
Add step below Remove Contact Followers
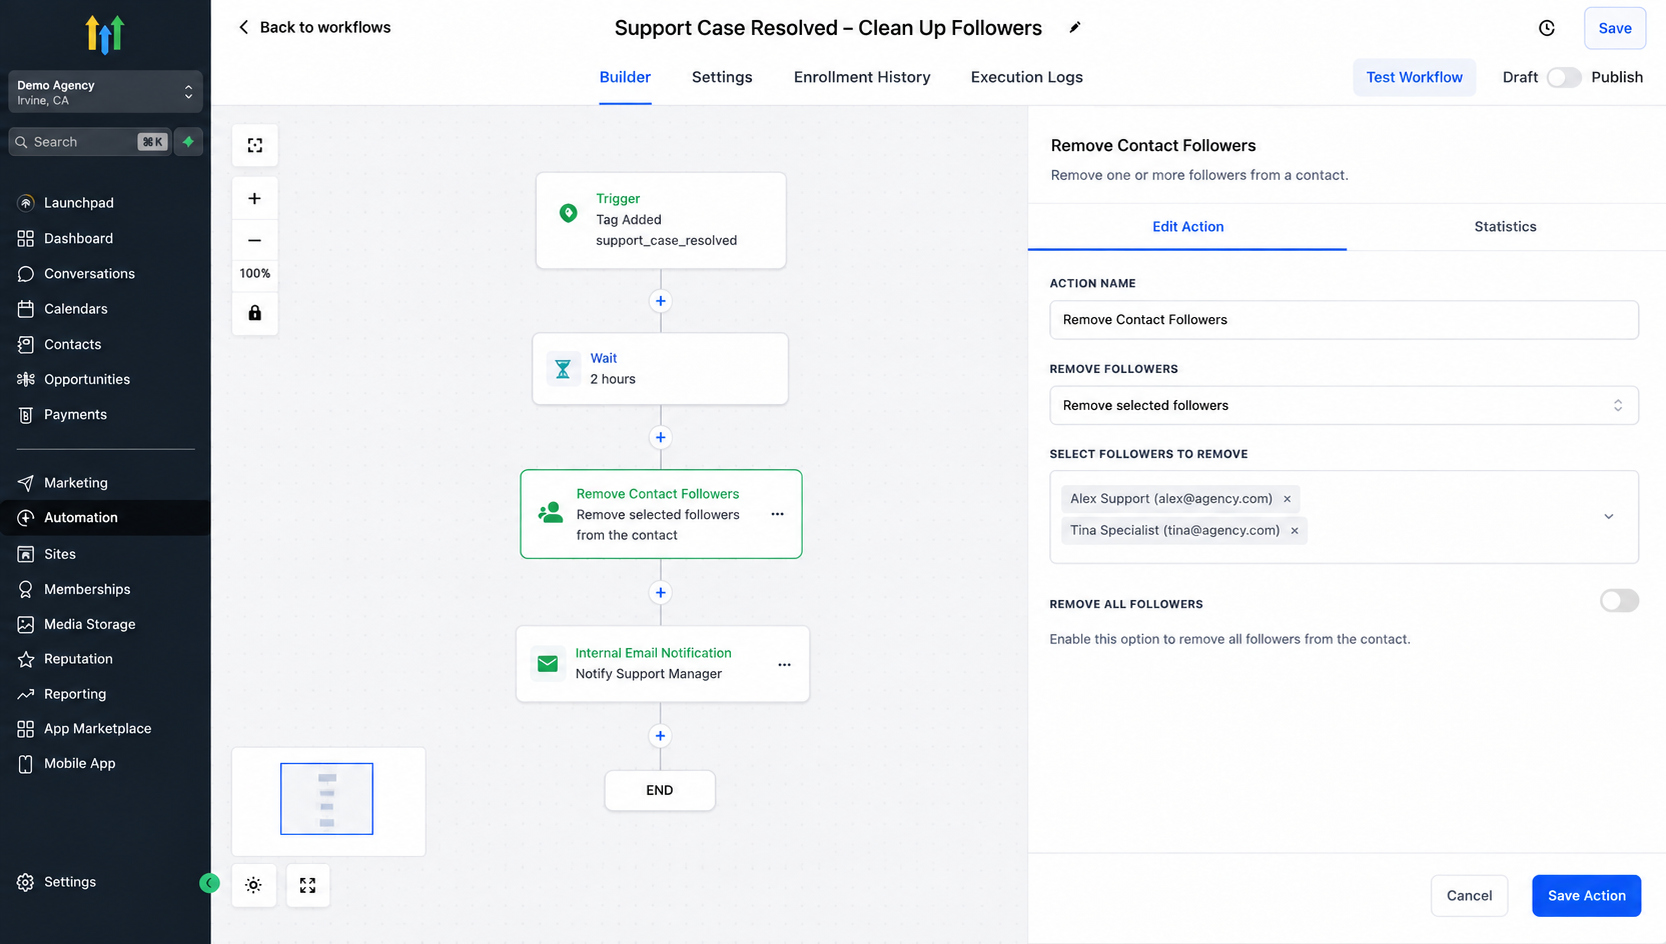[x=660, y=593]
